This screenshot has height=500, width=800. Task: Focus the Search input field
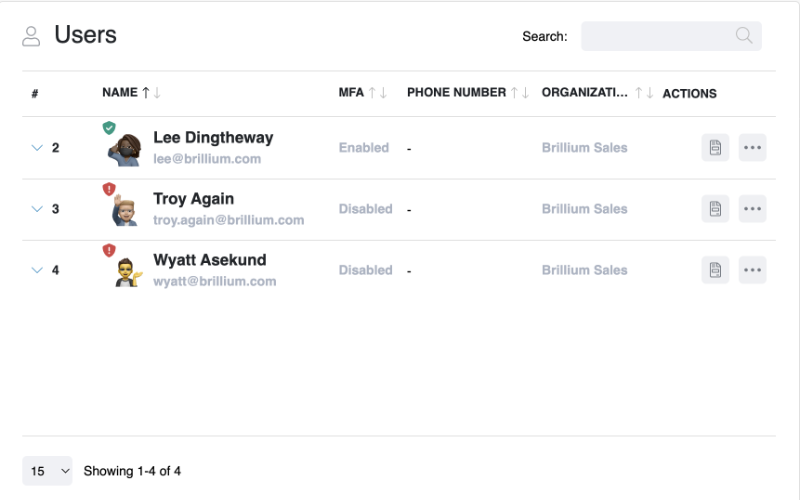(671, 36)
